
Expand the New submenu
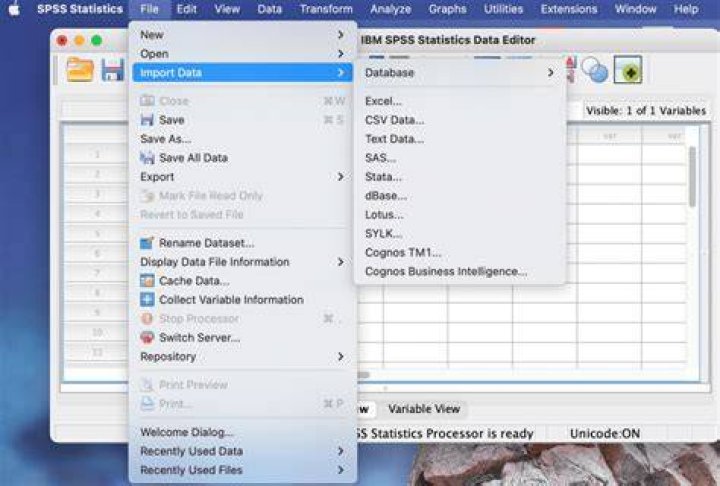pos(242,34)
